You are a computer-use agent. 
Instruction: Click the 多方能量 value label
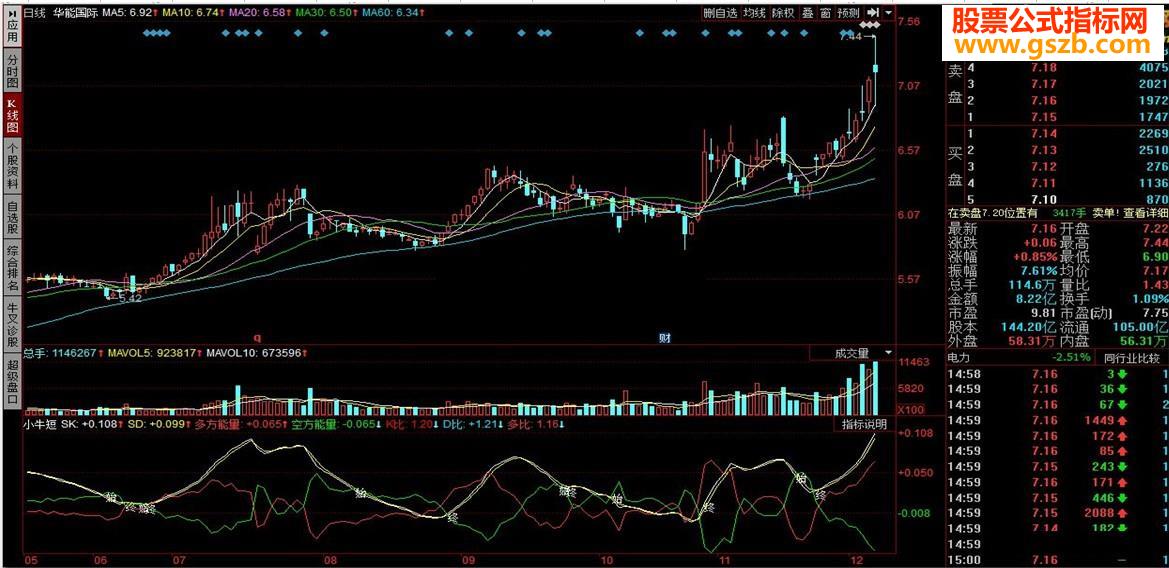coord(240,425)
